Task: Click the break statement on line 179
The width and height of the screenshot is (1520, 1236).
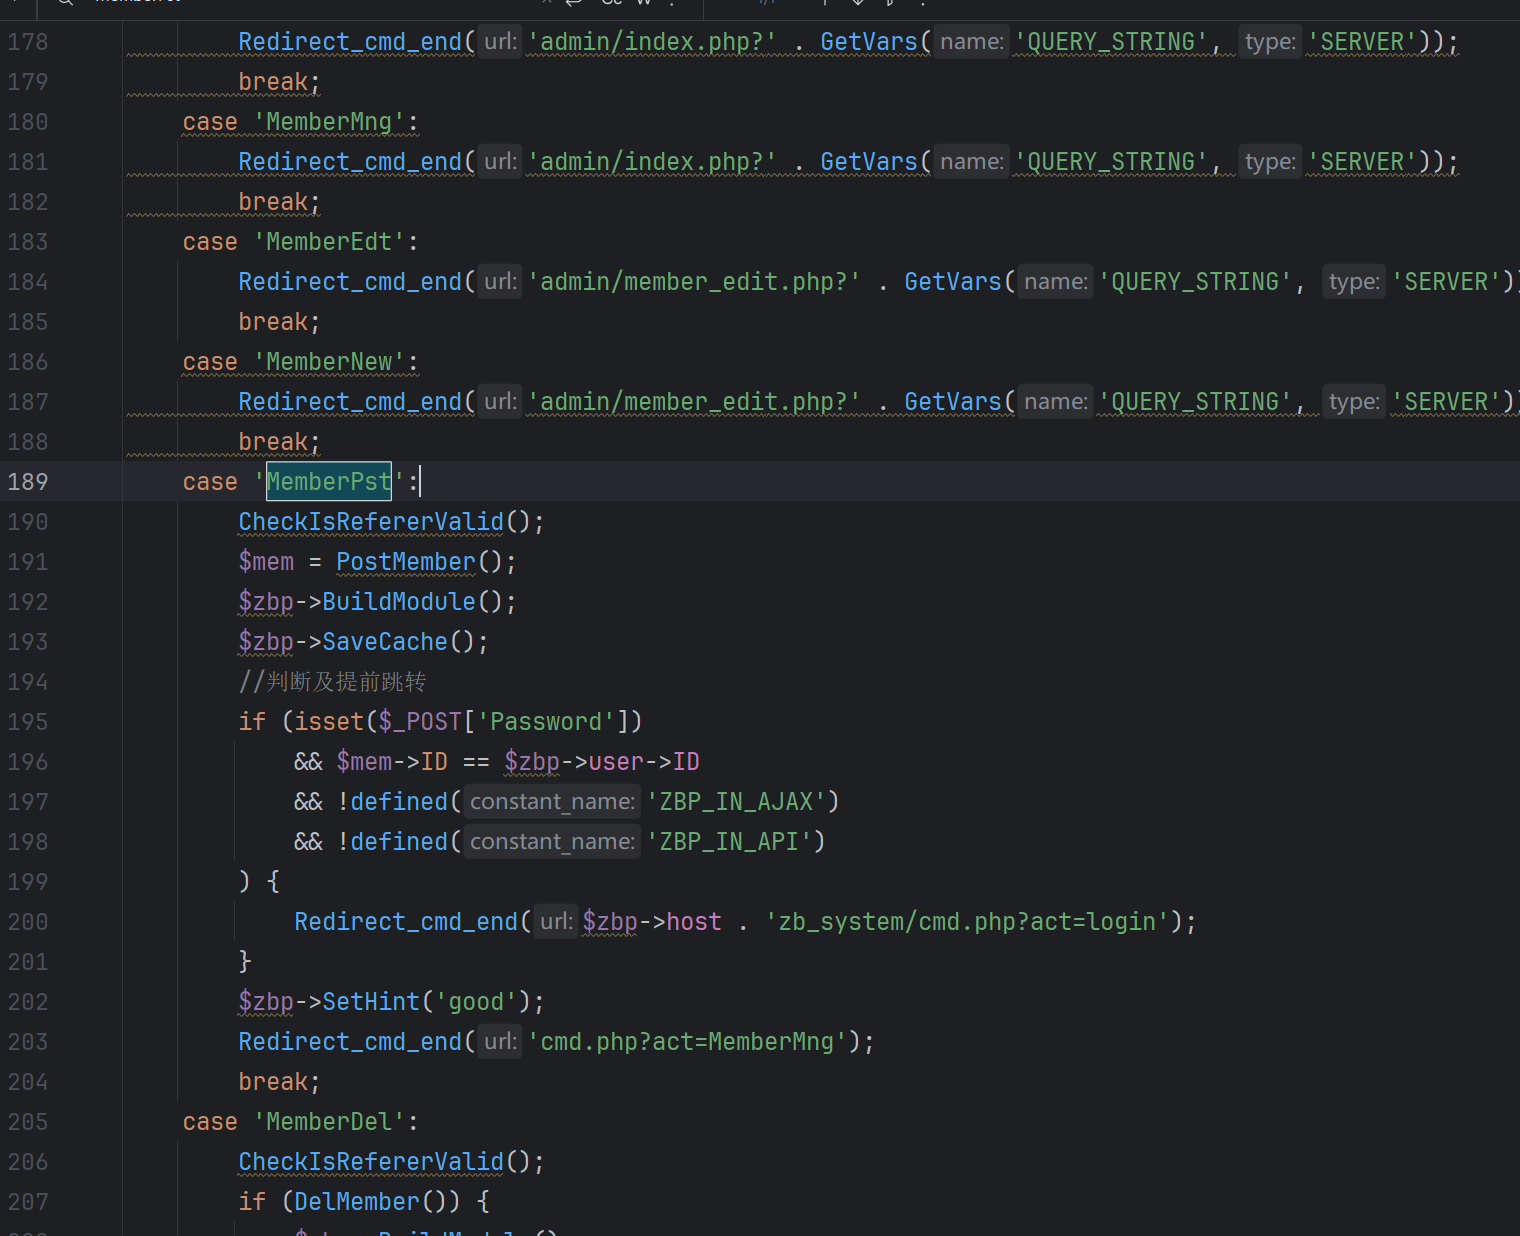Action: [x=279, y=82]
